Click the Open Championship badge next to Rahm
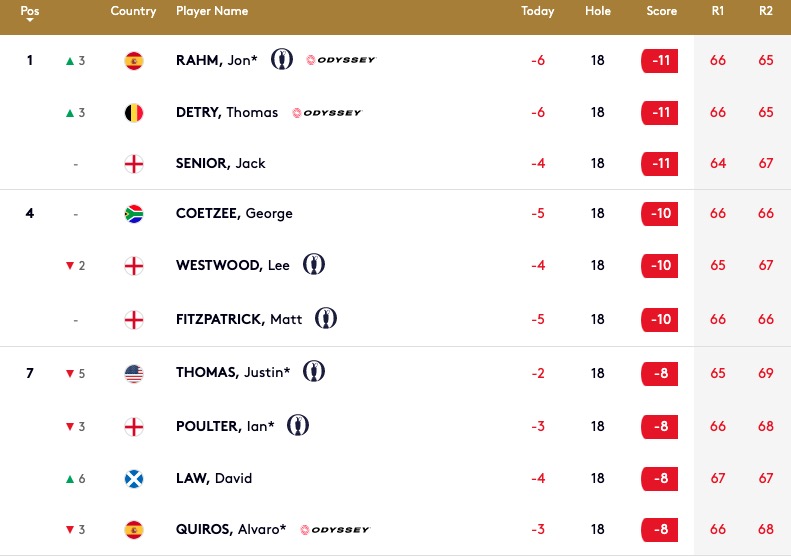Image resolution: width=791 pixels, height=556 pixels. click(282, 60)
